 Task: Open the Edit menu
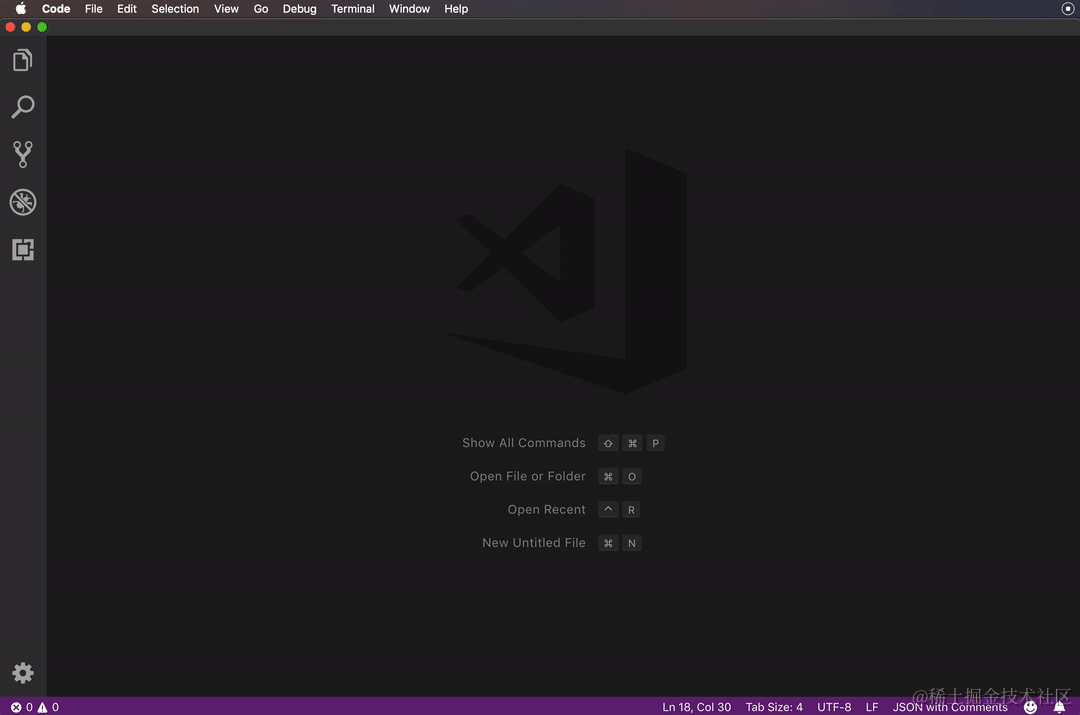click(x=127, y=8)
